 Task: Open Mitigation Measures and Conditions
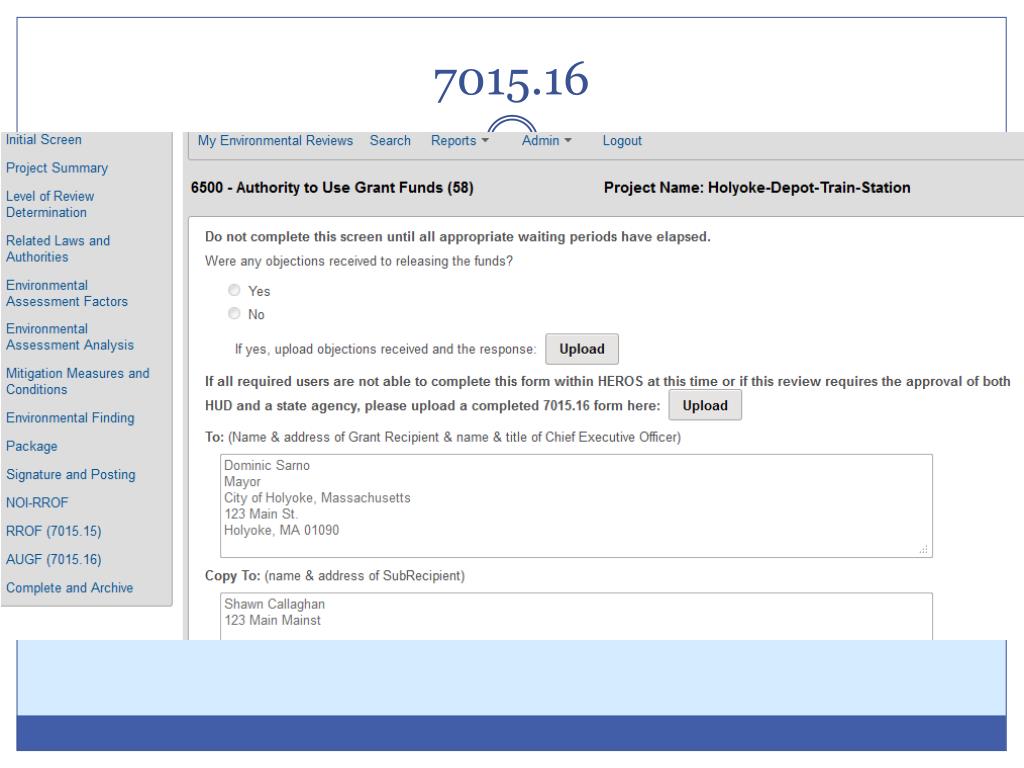click(x=78, y=381)
